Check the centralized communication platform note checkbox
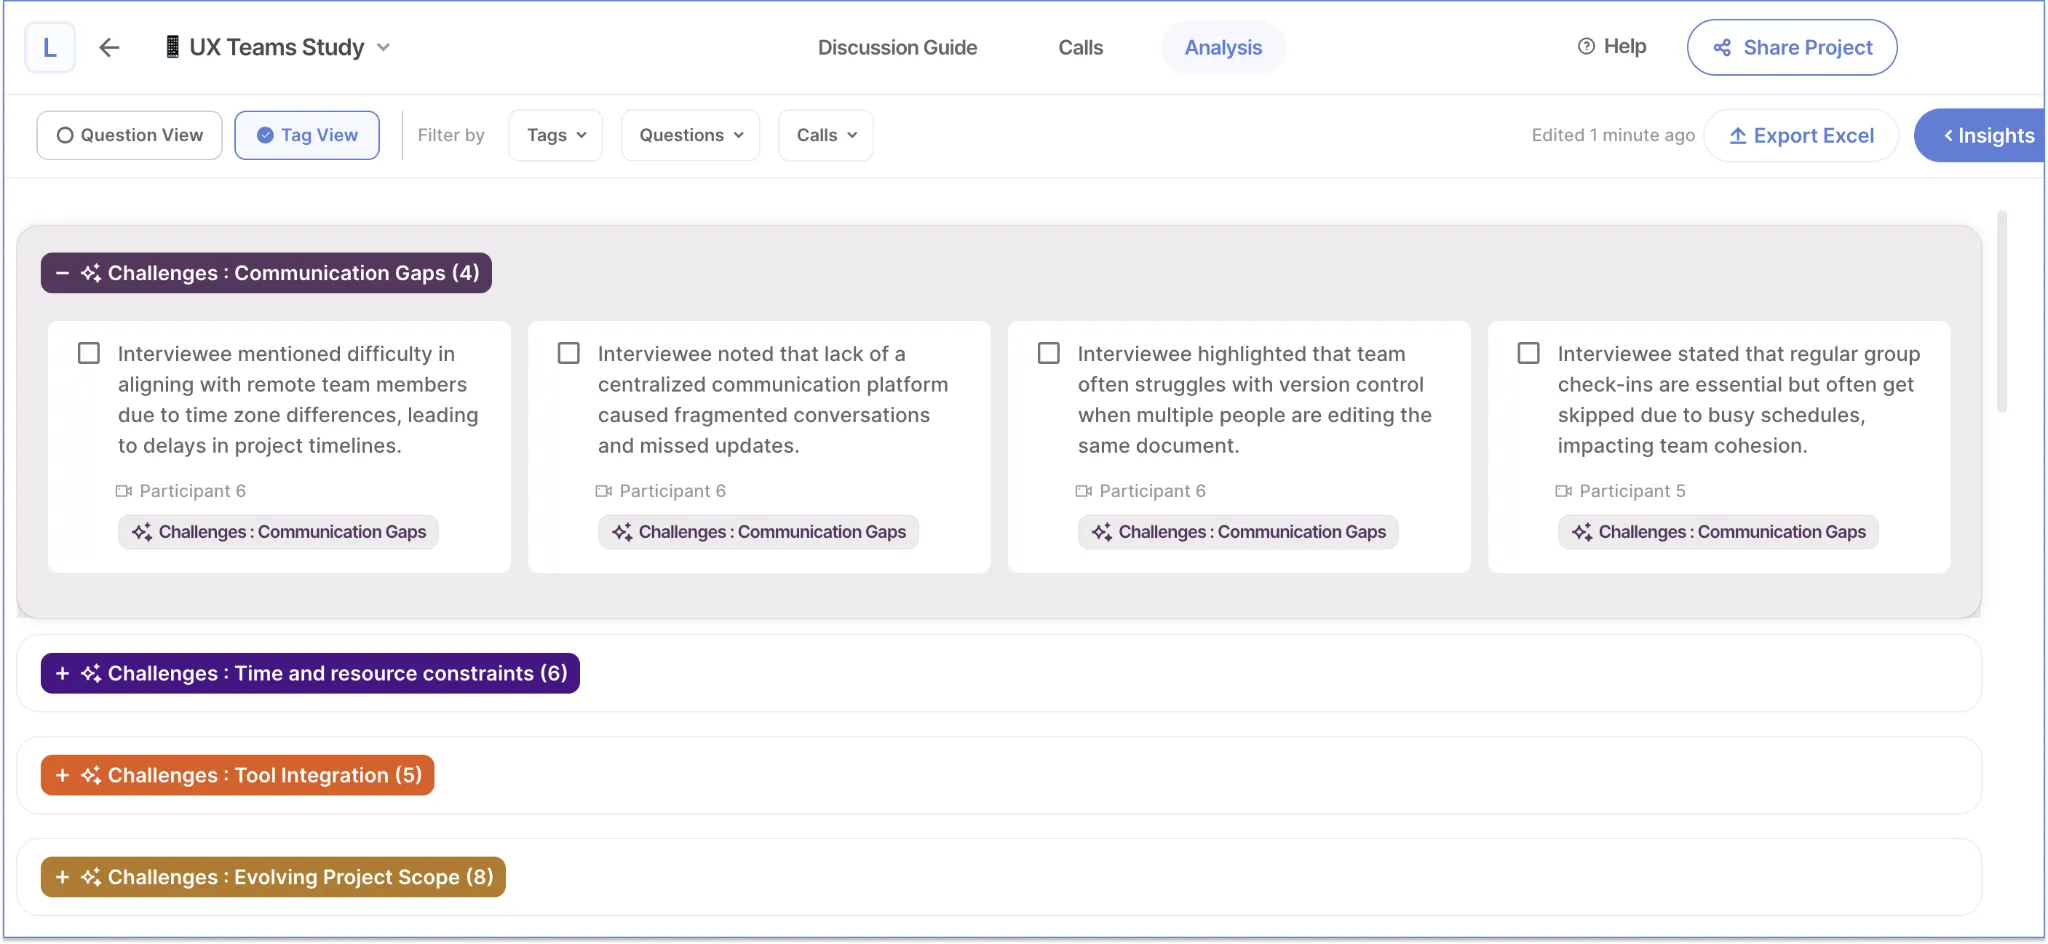This screenshot has height=944, width=2048. 569,353
